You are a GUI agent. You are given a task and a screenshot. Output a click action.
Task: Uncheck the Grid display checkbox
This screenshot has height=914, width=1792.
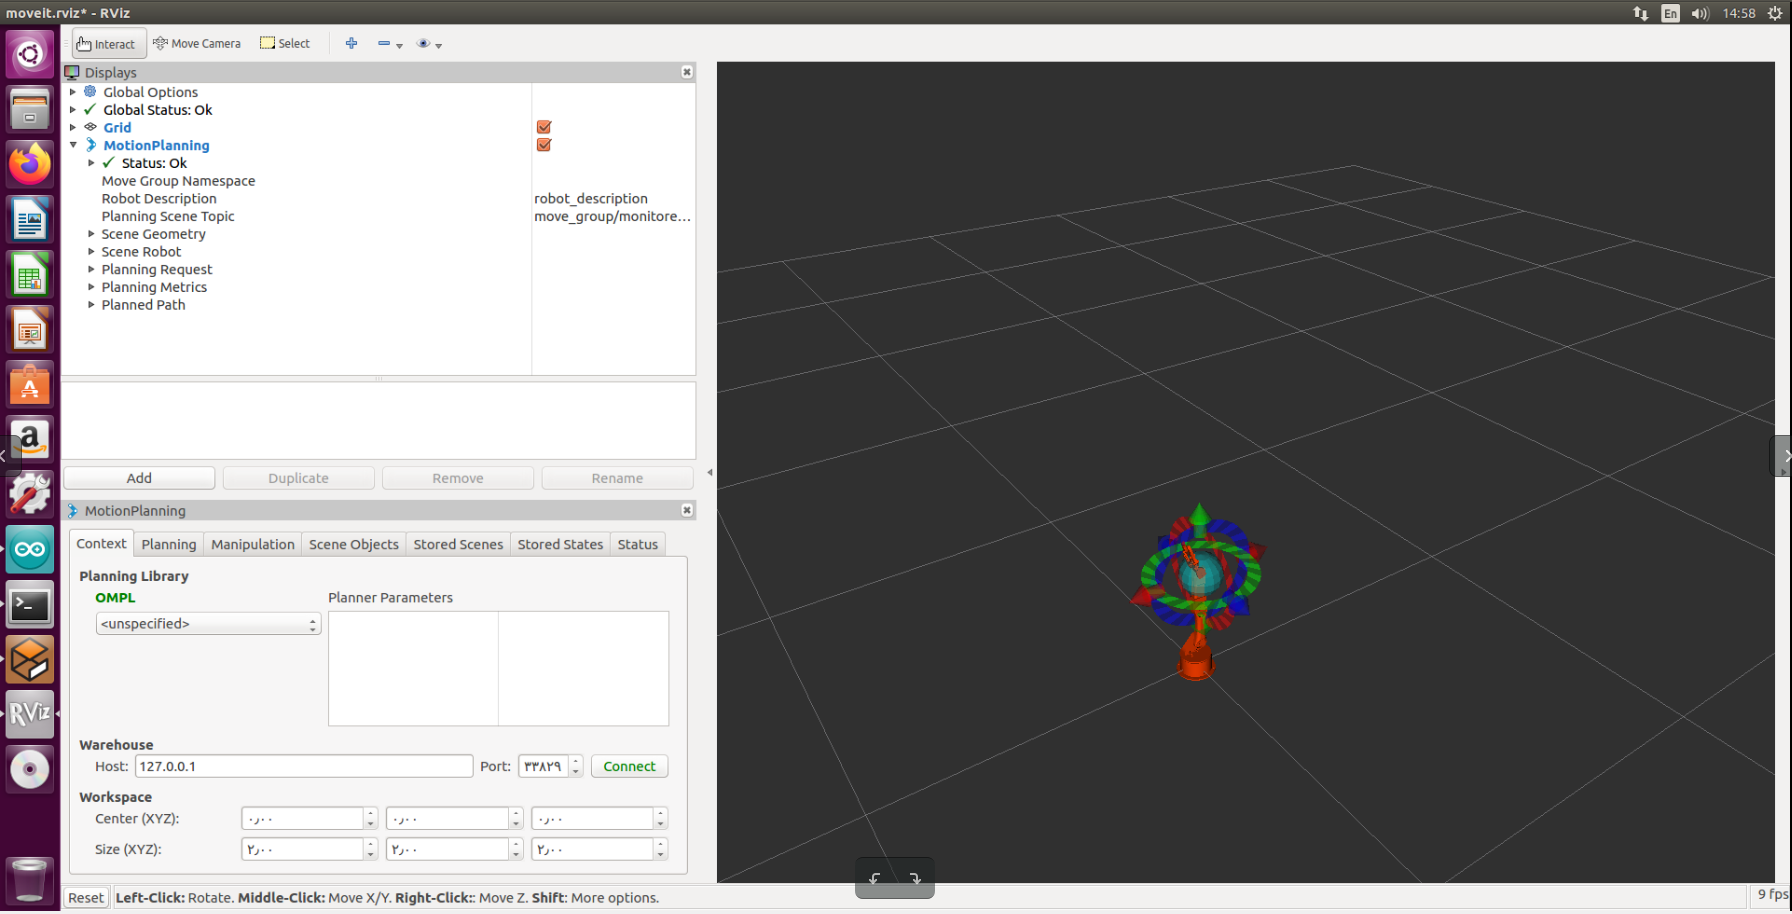point(543,127)
